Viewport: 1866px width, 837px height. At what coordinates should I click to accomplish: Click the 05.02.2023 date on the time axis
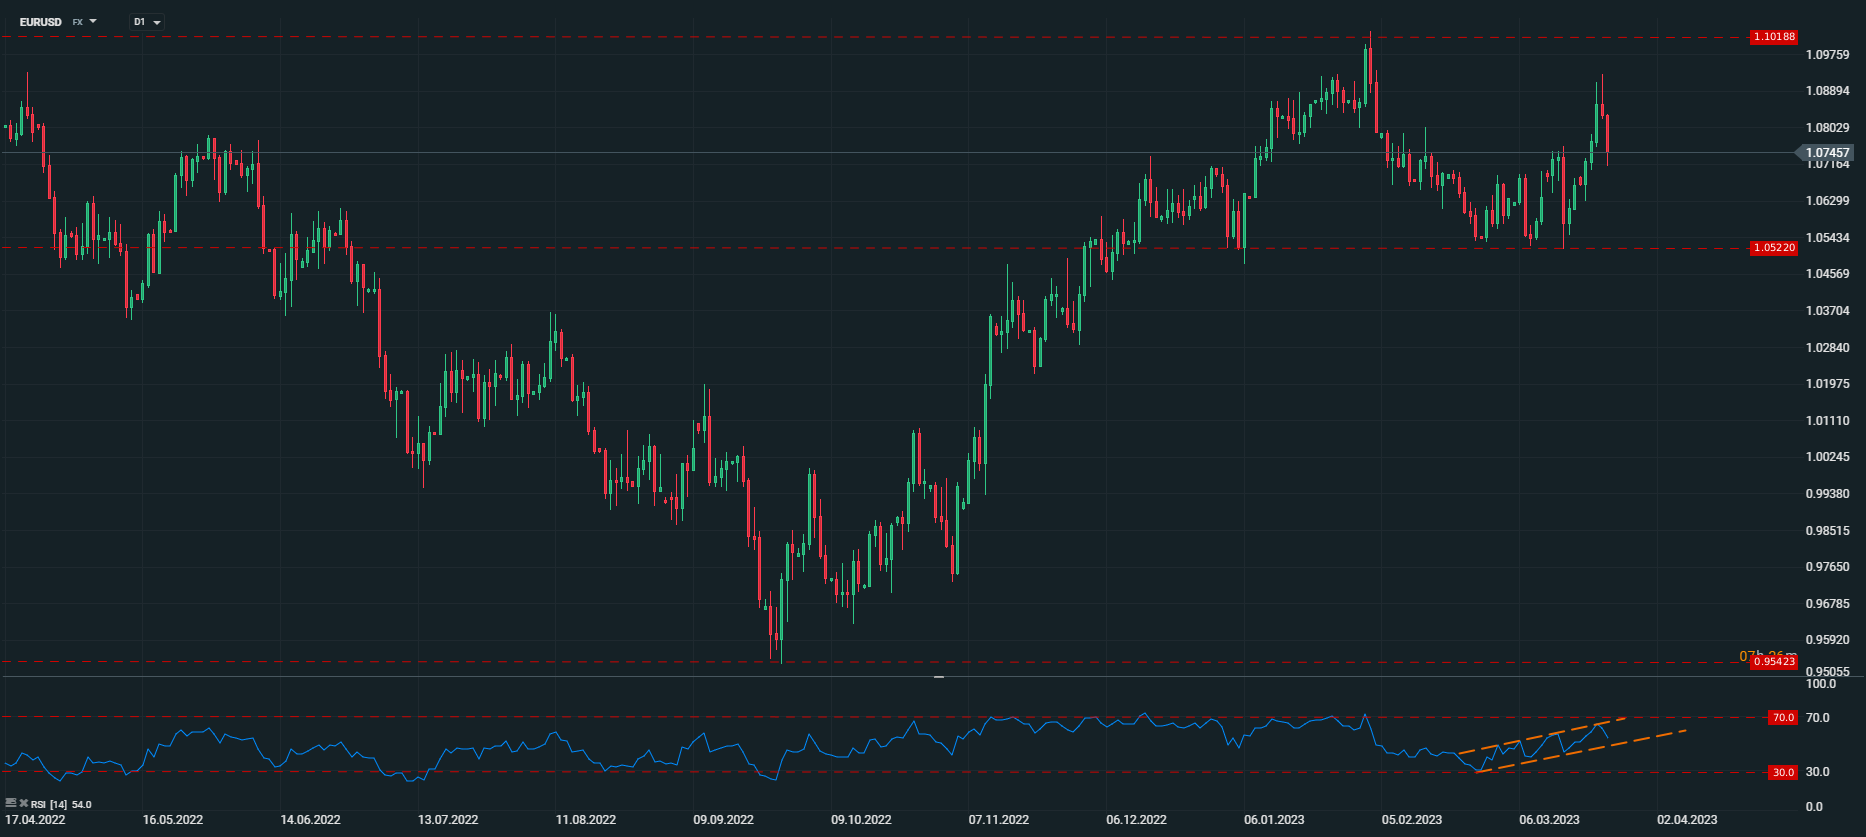pos(1412,820)
